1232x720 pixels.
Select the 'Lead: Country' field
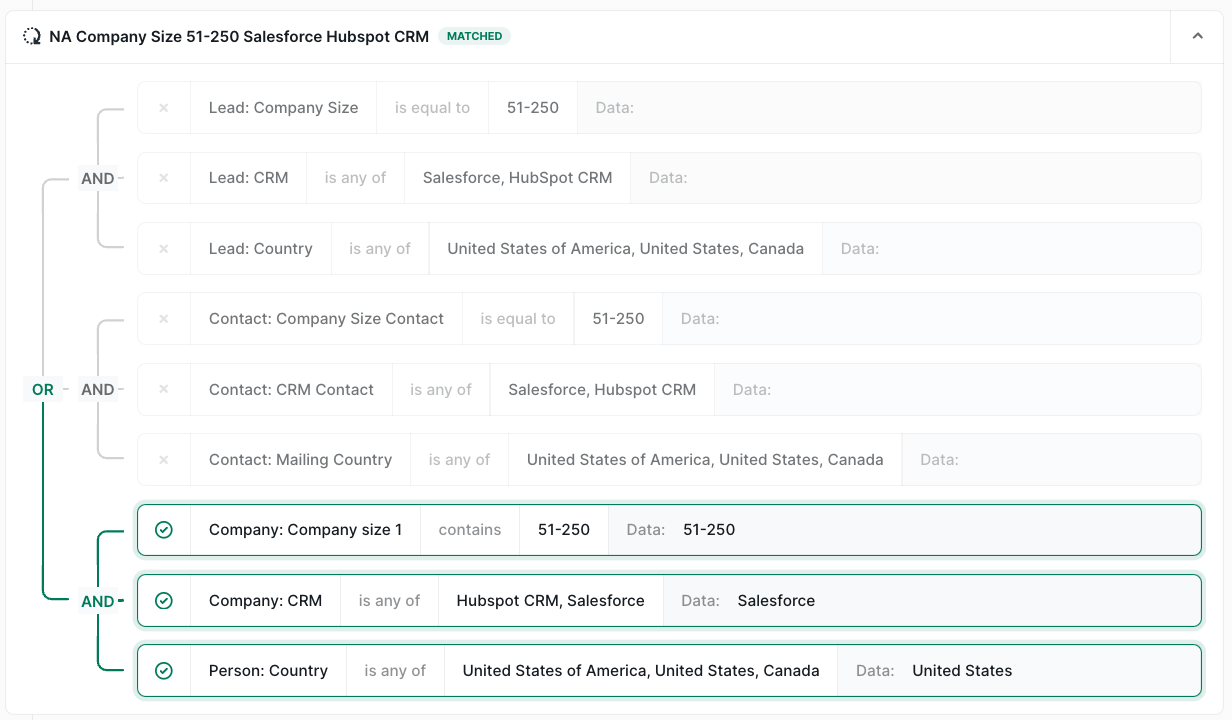pyautogui.click(x=260, y=249)
